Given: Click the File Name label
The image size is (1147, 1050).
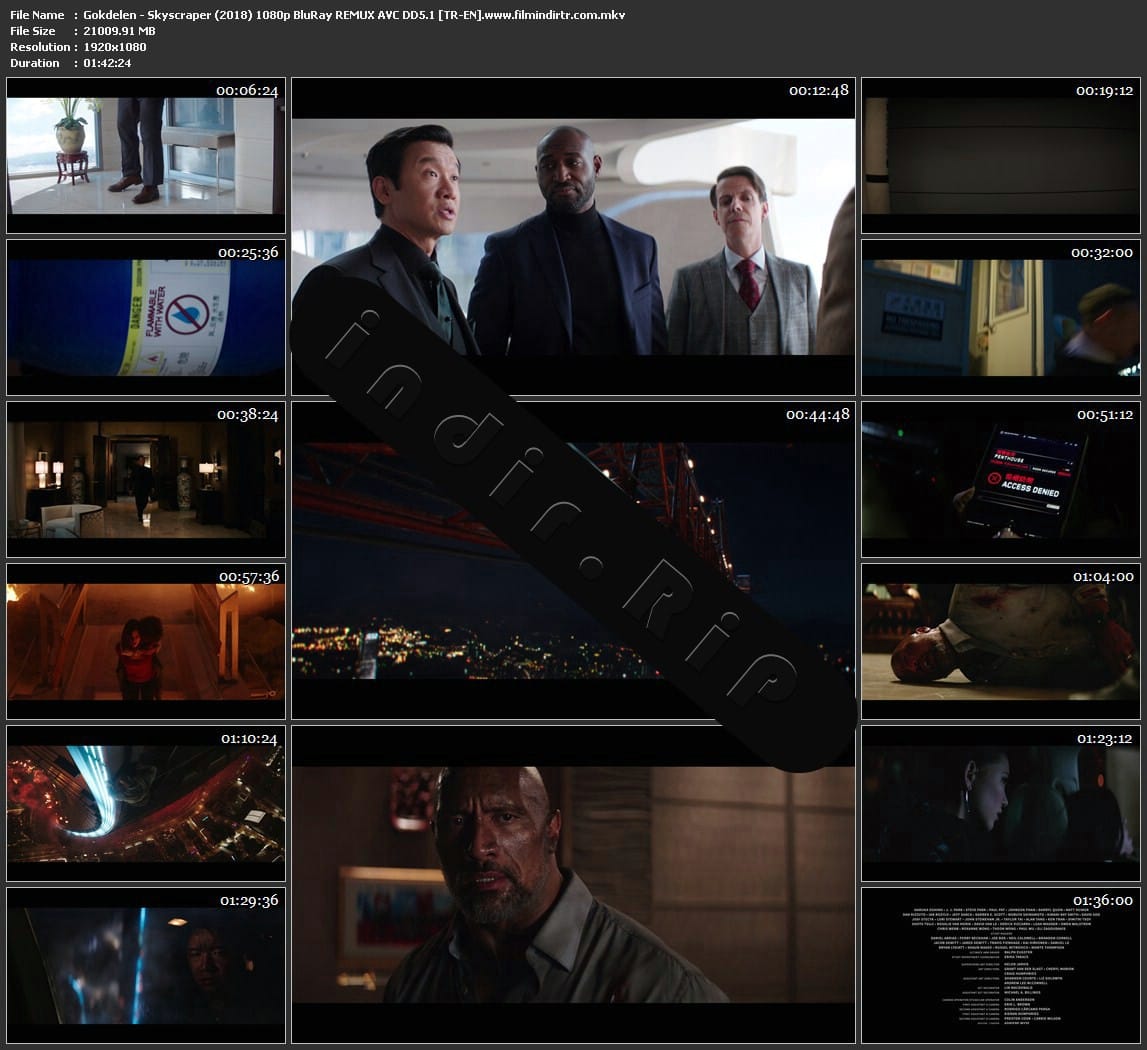Looking at the screenshot, I should coord(37,15).
